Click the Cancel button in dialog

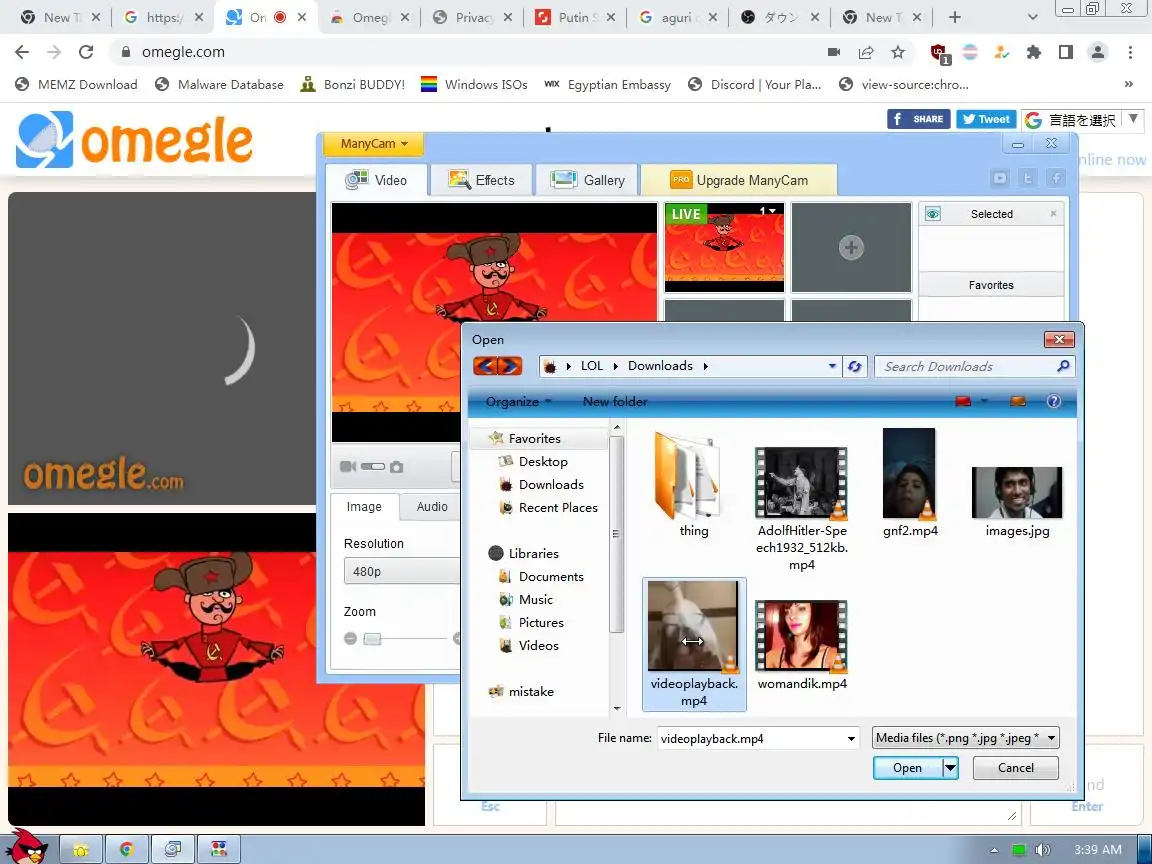point(1015,768)
